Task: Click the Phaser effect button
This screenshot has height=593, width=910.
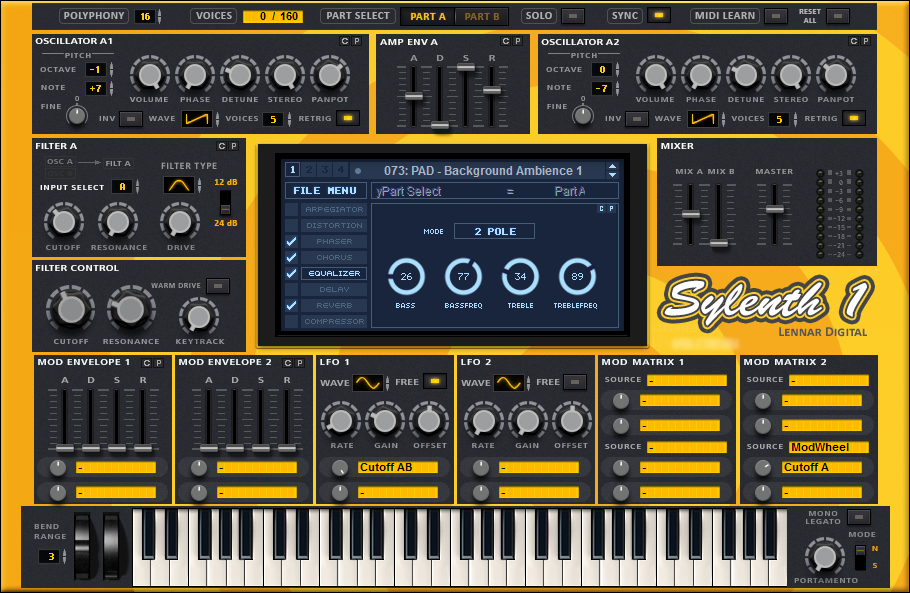Action: (x=334, y=241)
